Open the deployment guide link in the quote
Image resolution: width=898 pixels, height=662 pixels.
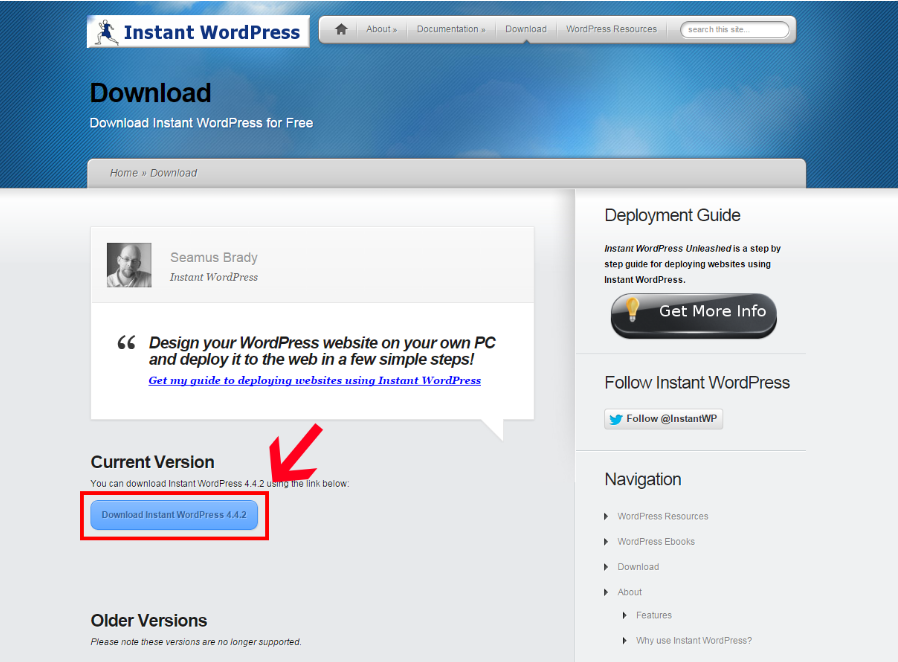pos(314,380)
